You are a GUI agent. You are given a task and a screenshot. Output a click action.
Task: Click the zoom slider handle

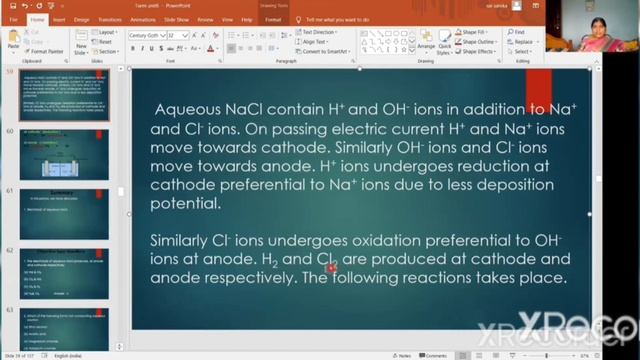tap(547, 356)
